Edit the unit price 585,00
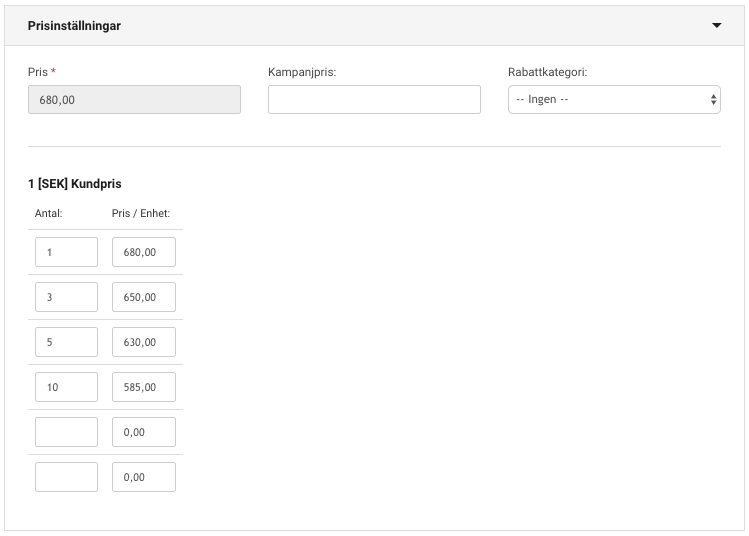This screenshot has height=536, width=749. [144, 386]
